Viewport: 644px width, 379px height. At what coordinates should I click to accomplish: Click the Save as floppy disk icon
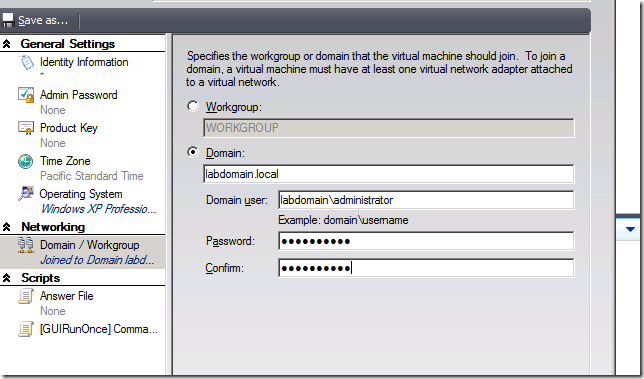tap(8, 21)
